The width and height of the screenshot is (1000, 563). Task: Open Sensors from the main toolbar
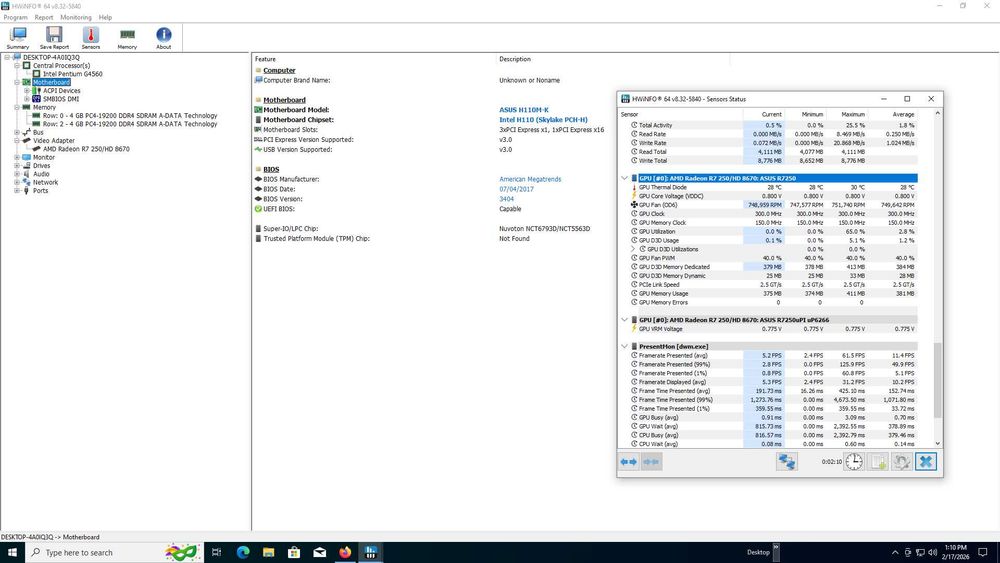tap(91, 38)
